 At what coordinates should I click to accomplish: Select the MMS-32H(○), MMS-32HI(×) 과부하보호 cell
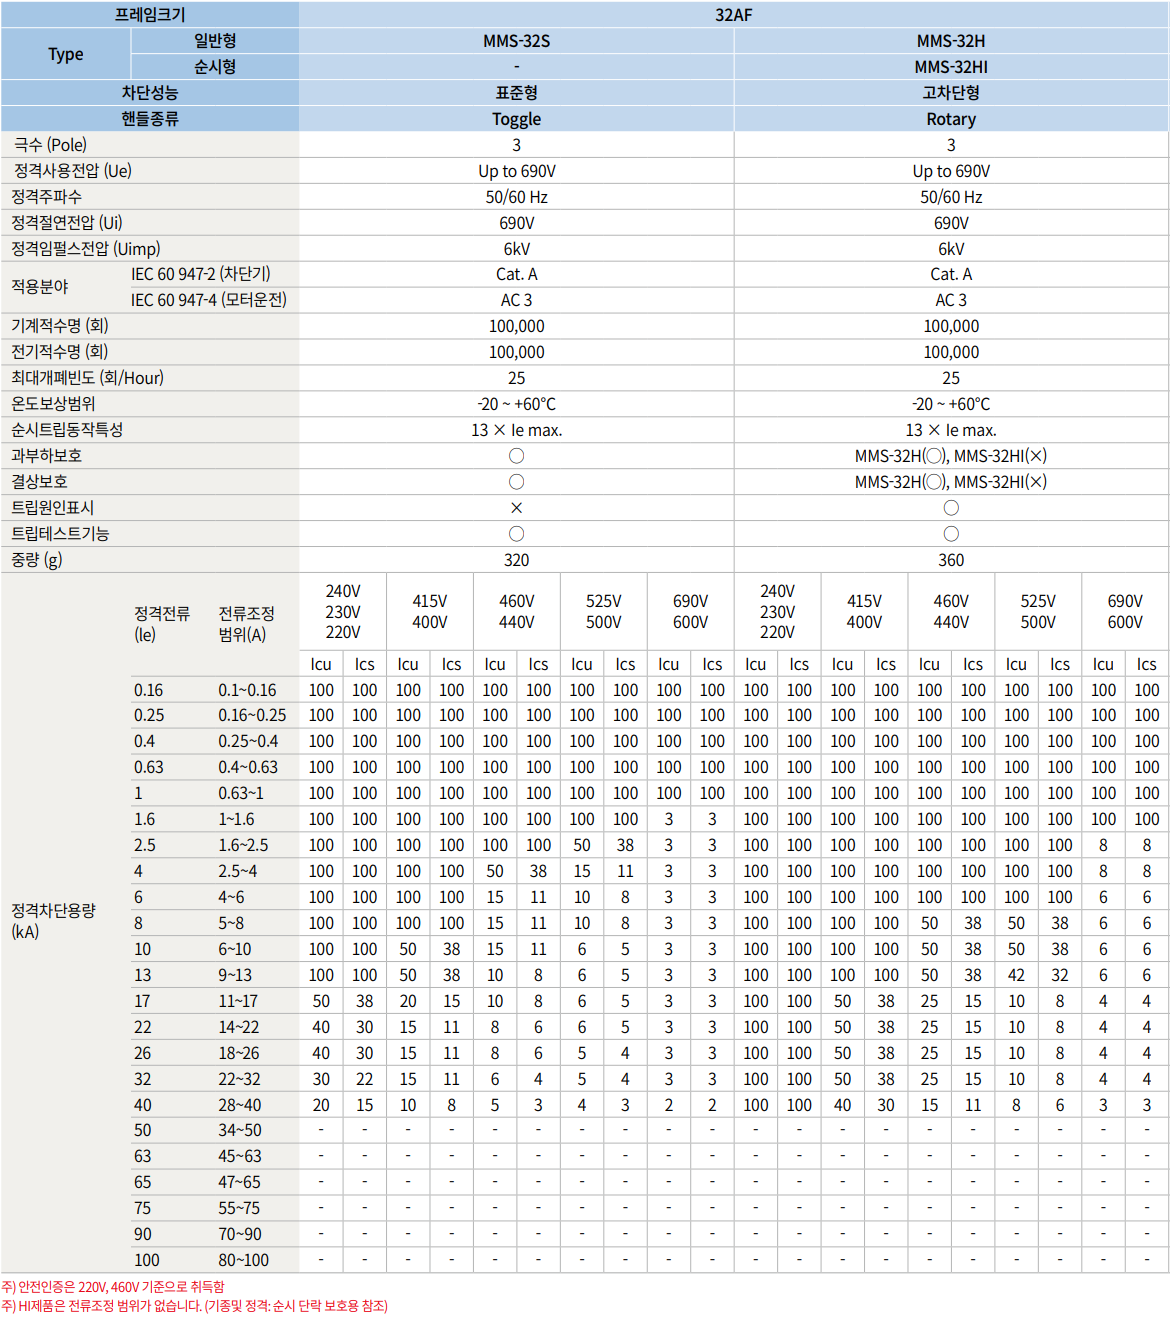coord(950,455)
